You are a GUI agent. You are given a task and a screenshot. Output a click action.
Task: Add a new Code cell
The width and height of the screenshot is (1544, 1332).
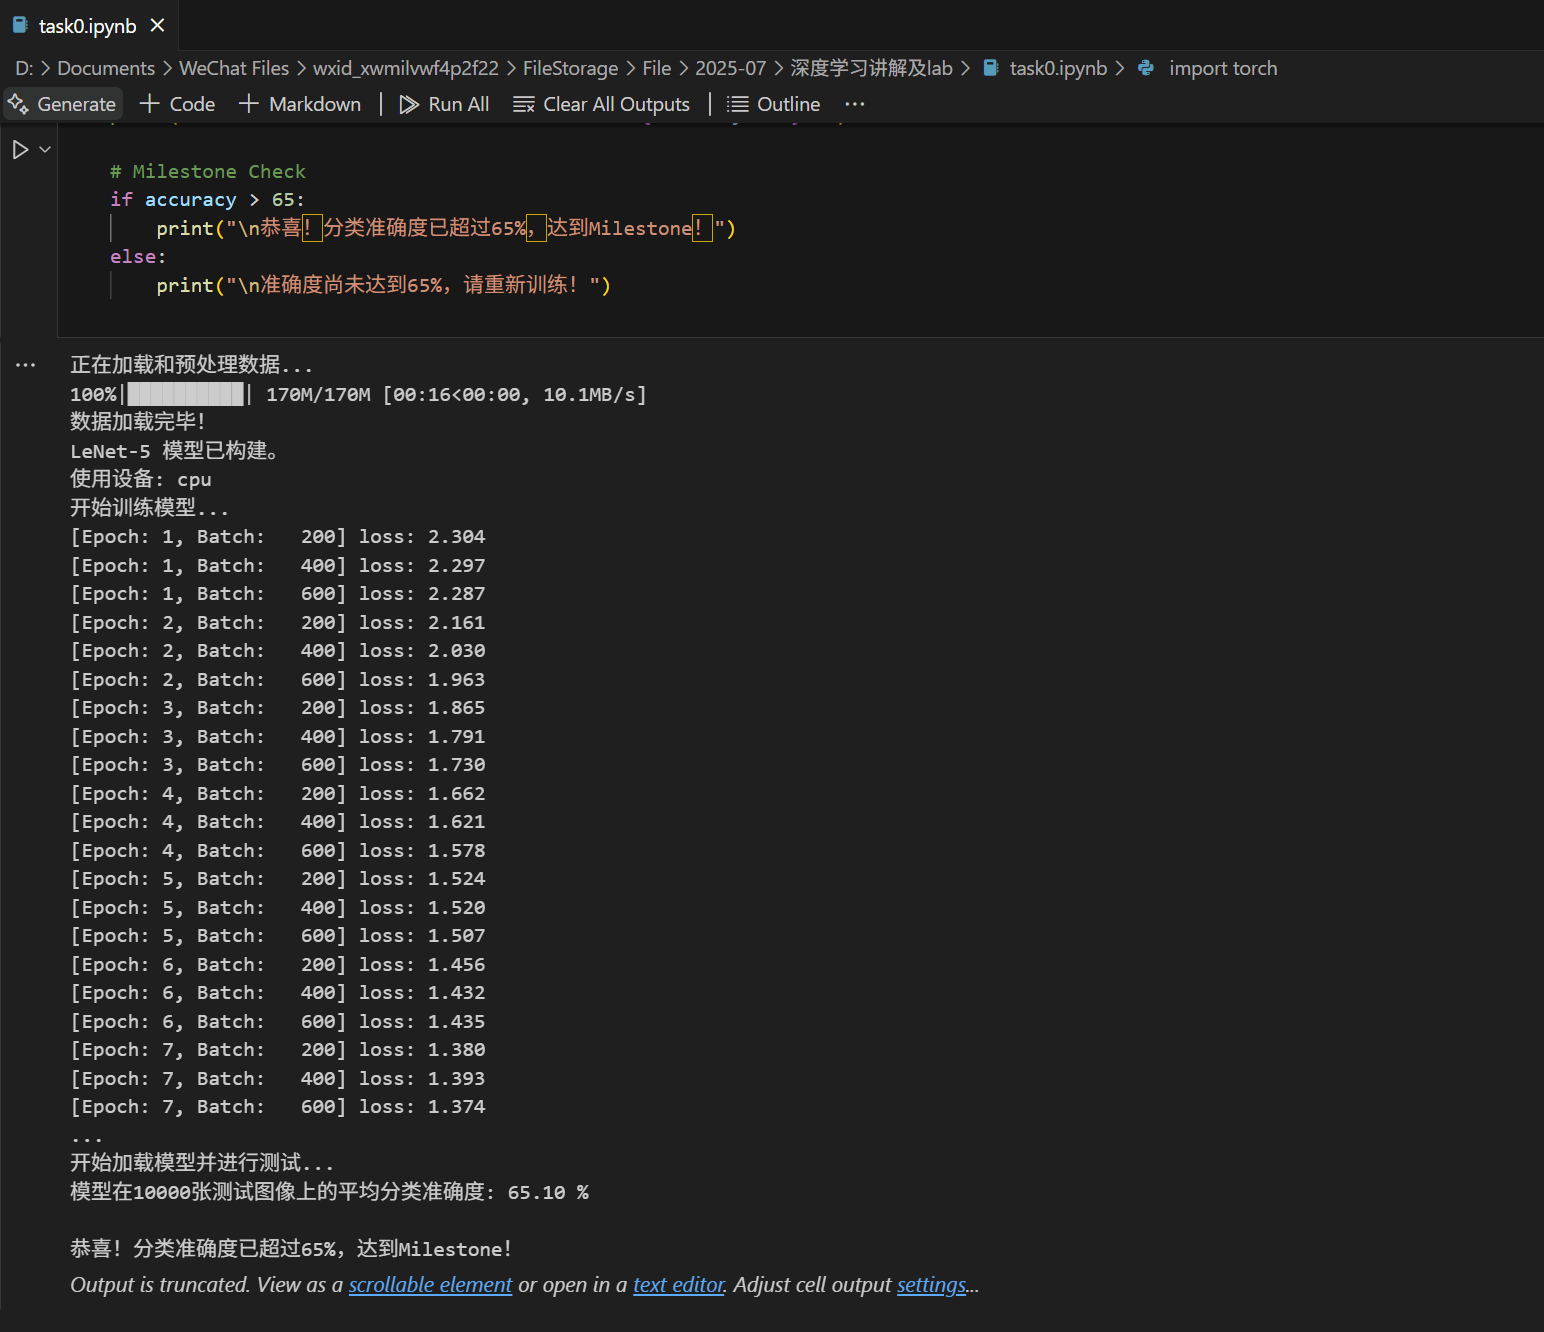coord(177,104)
